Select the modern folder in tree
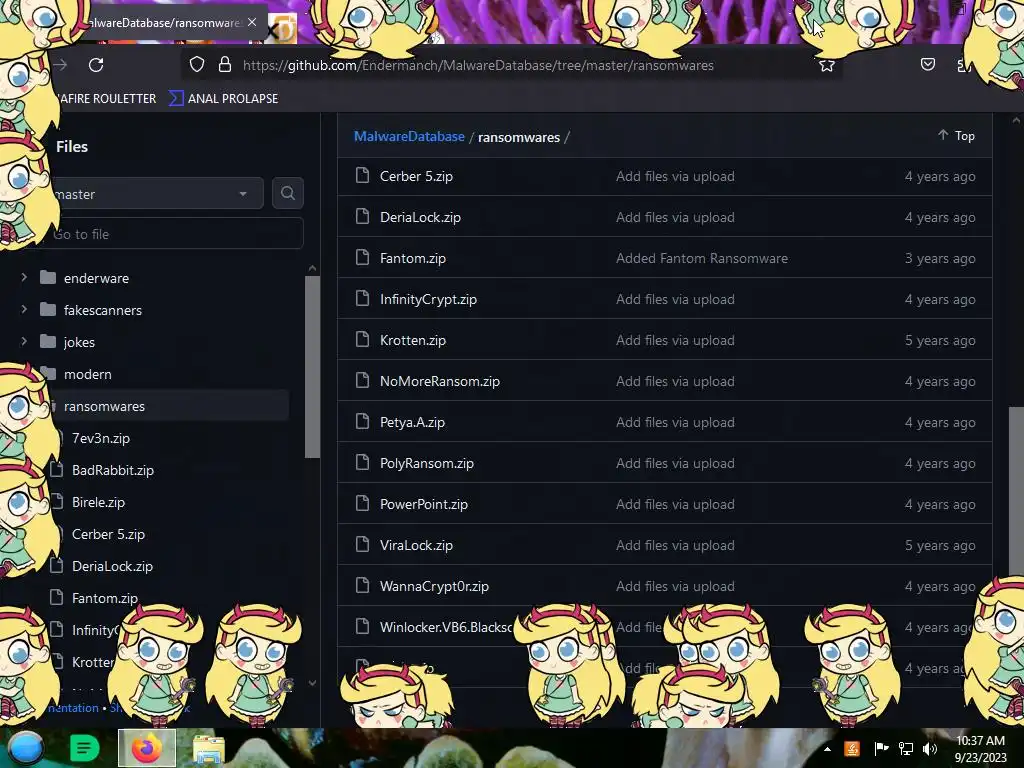Image resolution: width=1024 pixels, height=768 pixels. (x=88, y=374)
